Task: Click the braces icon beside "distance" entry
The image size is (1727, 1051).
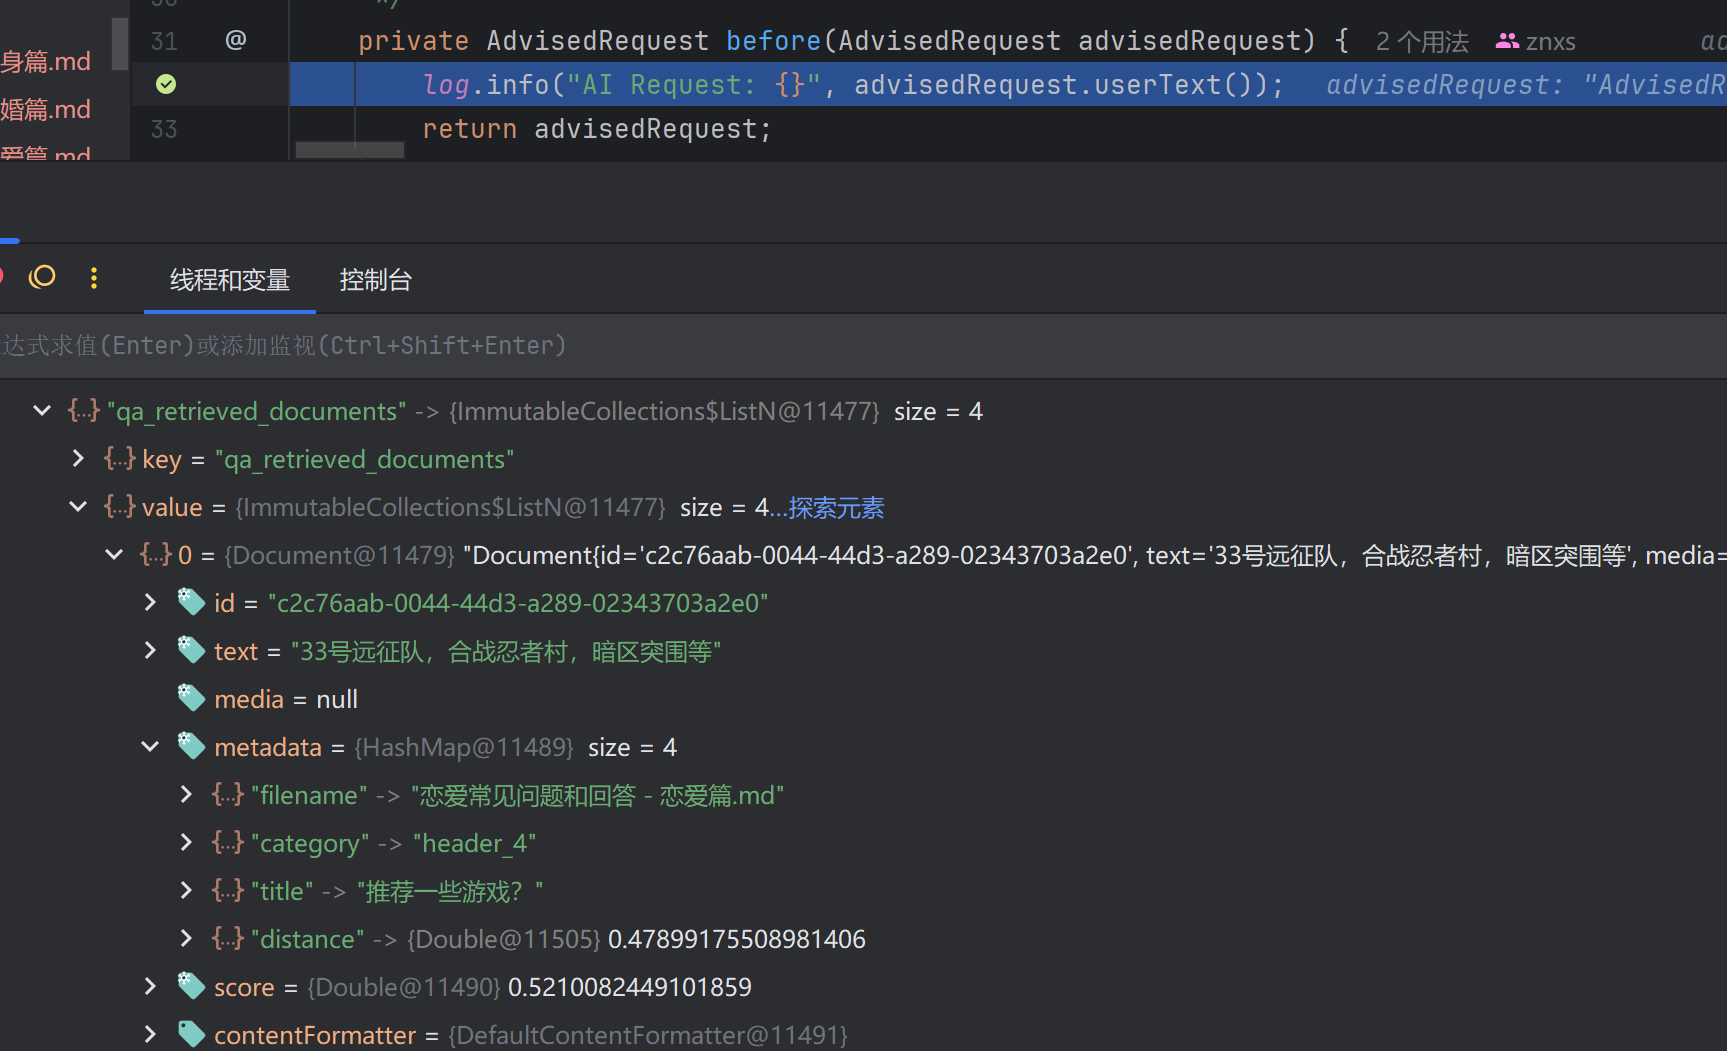Action: click(x=228, y=938)
